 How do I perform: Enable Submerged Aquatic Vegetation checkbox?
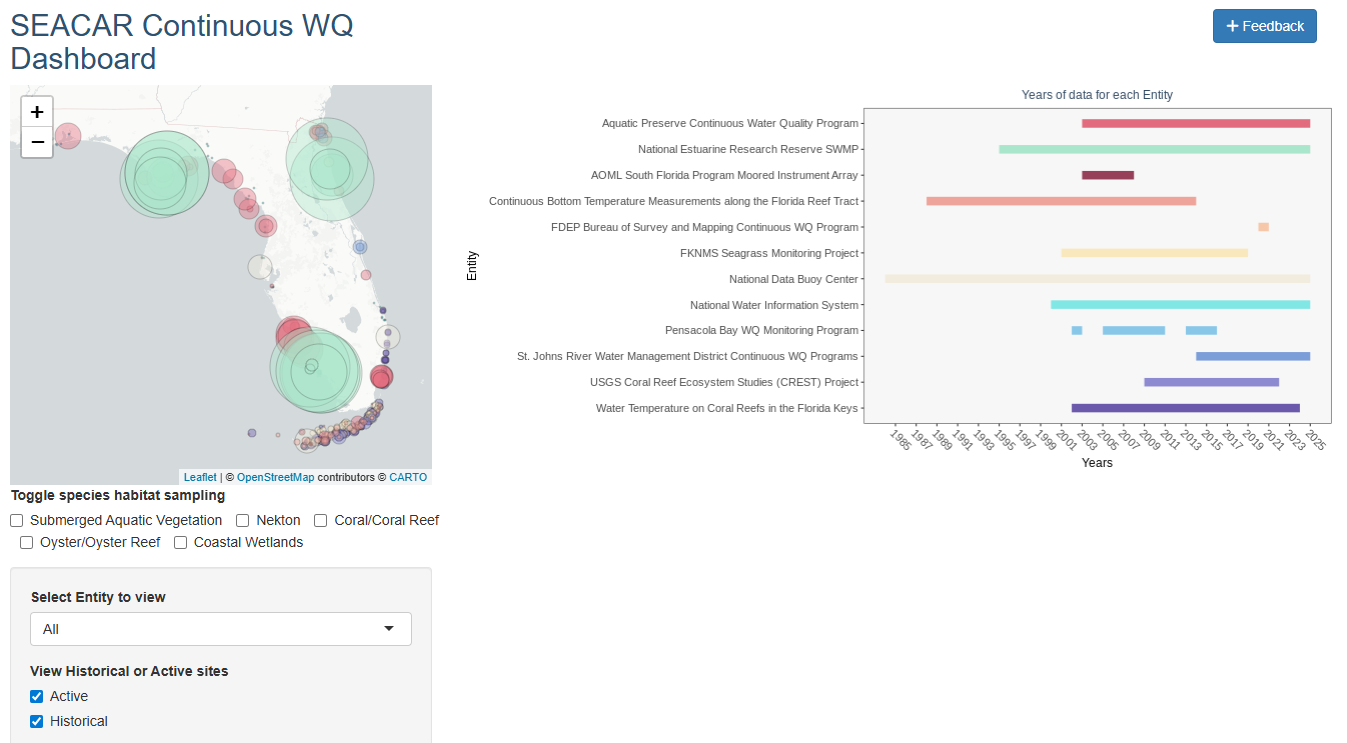(17, 520)
